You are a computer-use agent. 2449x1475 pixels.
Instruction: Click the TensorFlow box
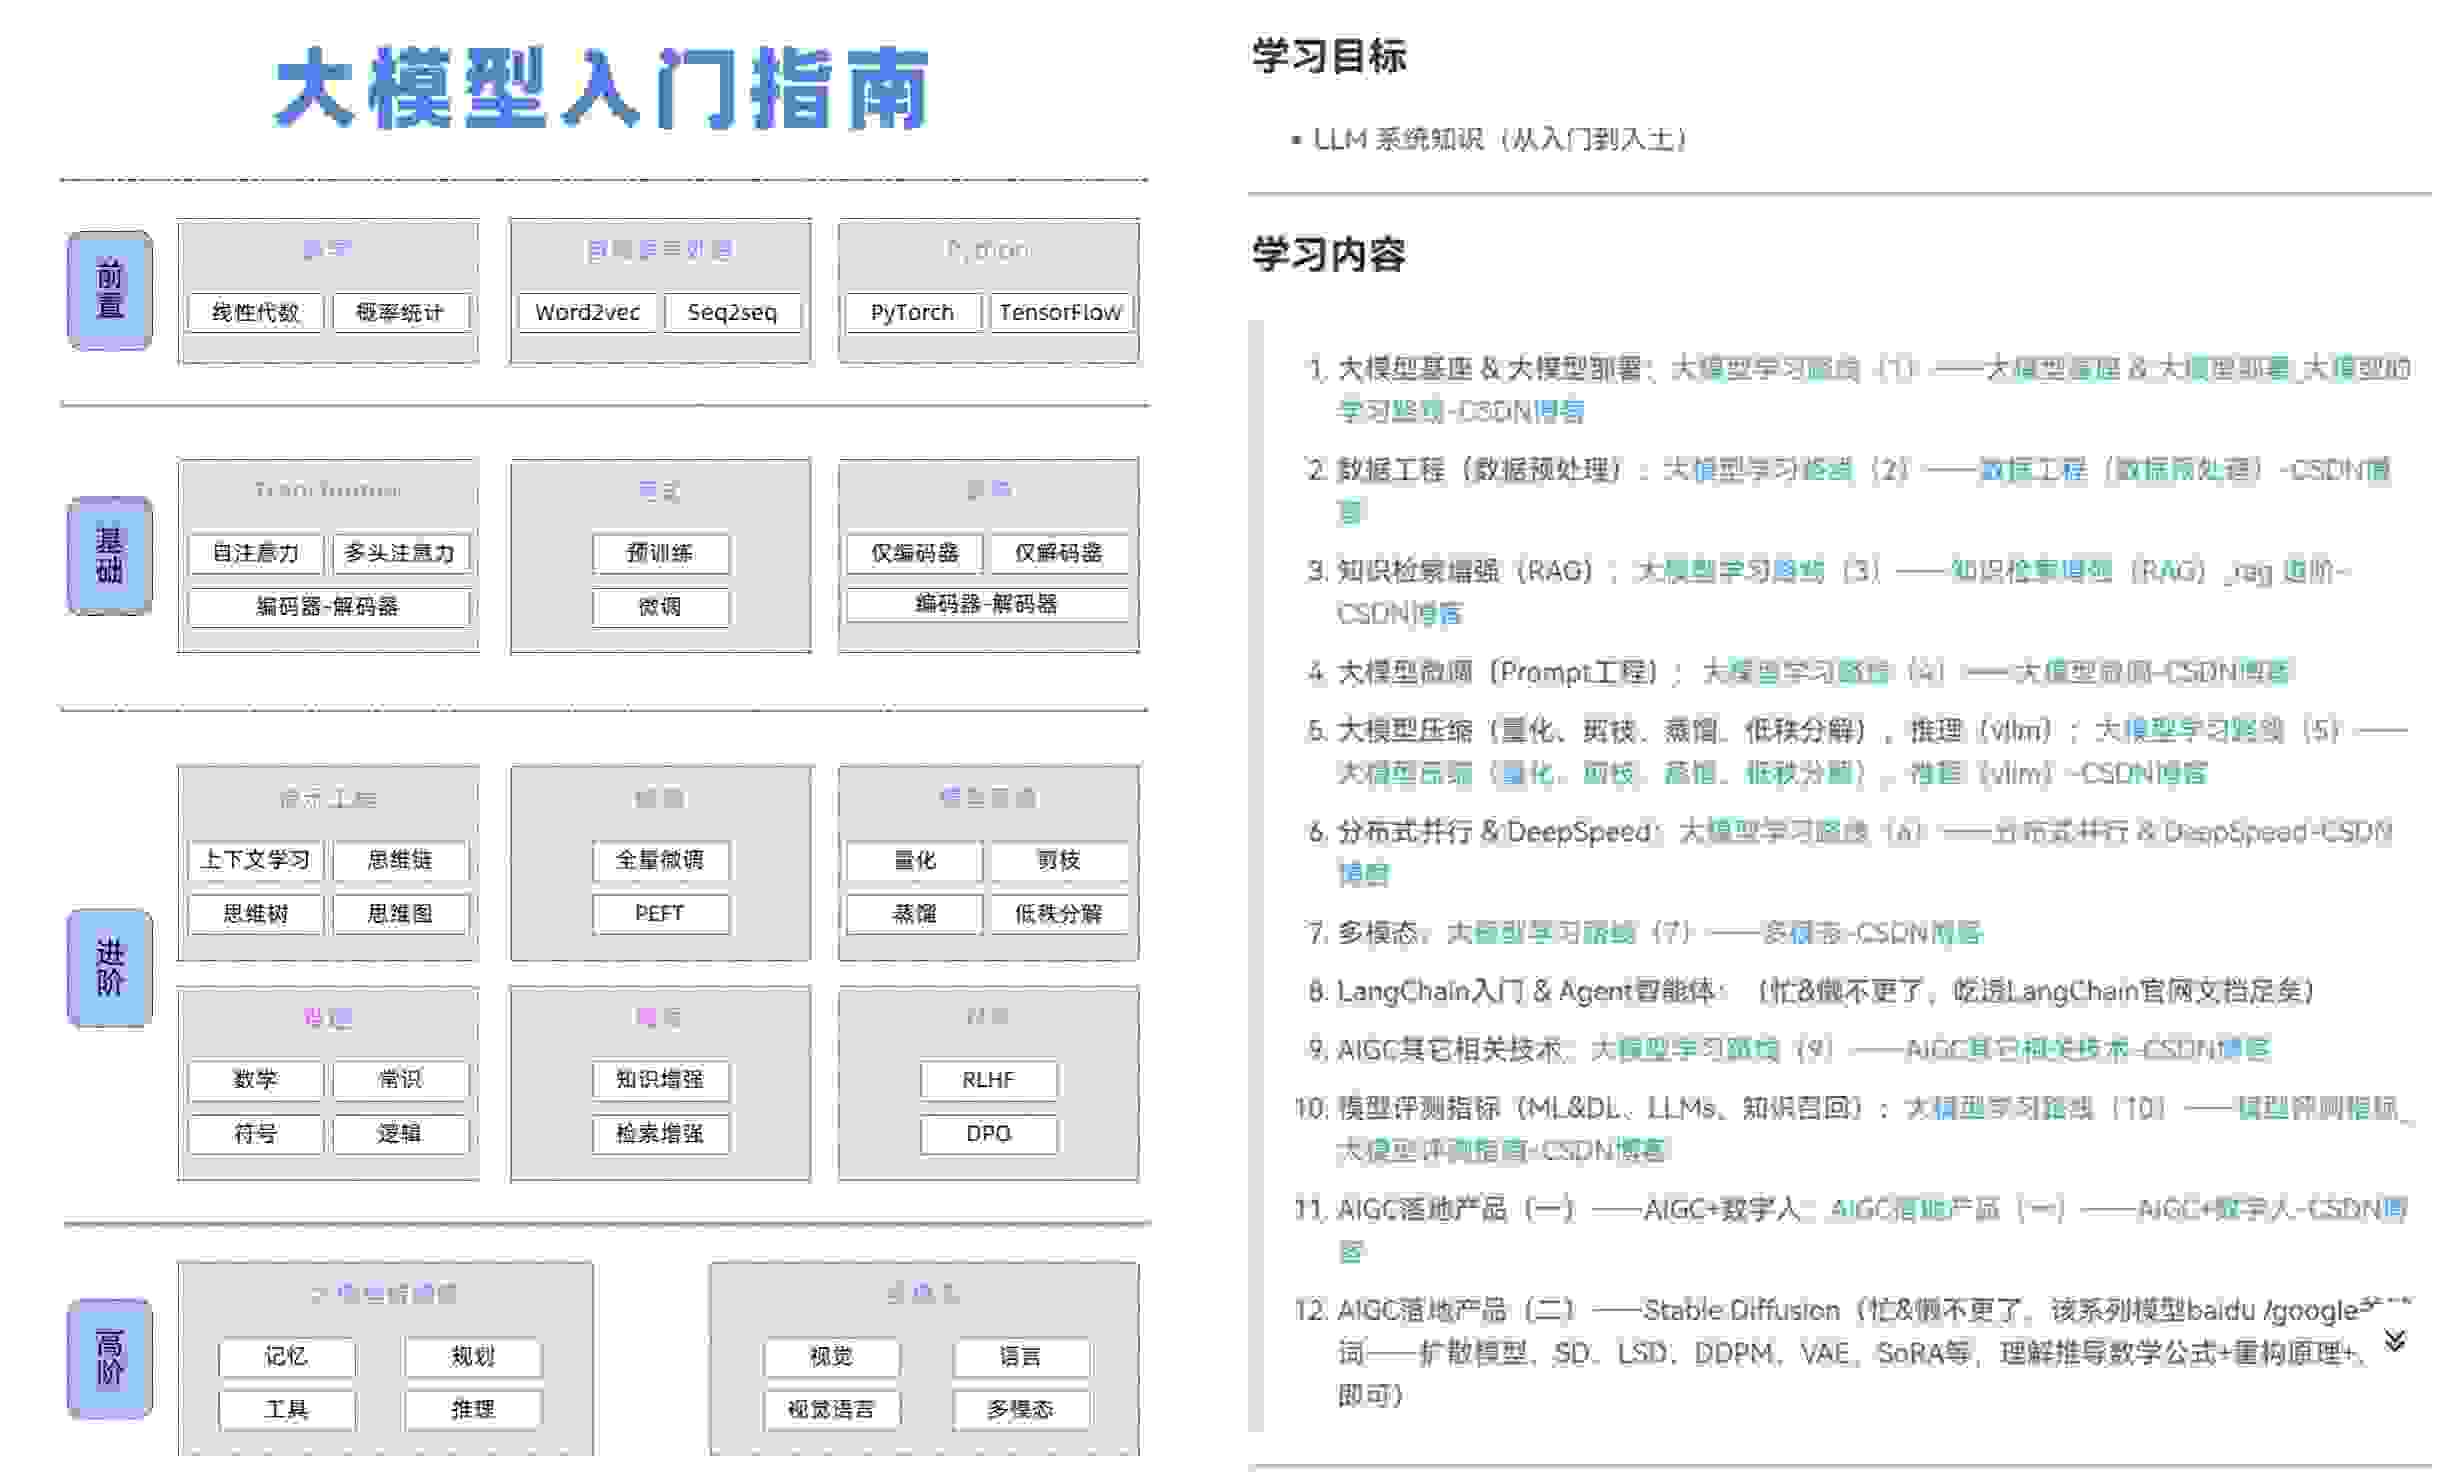pyautogui.click(x=1060, y=312)
